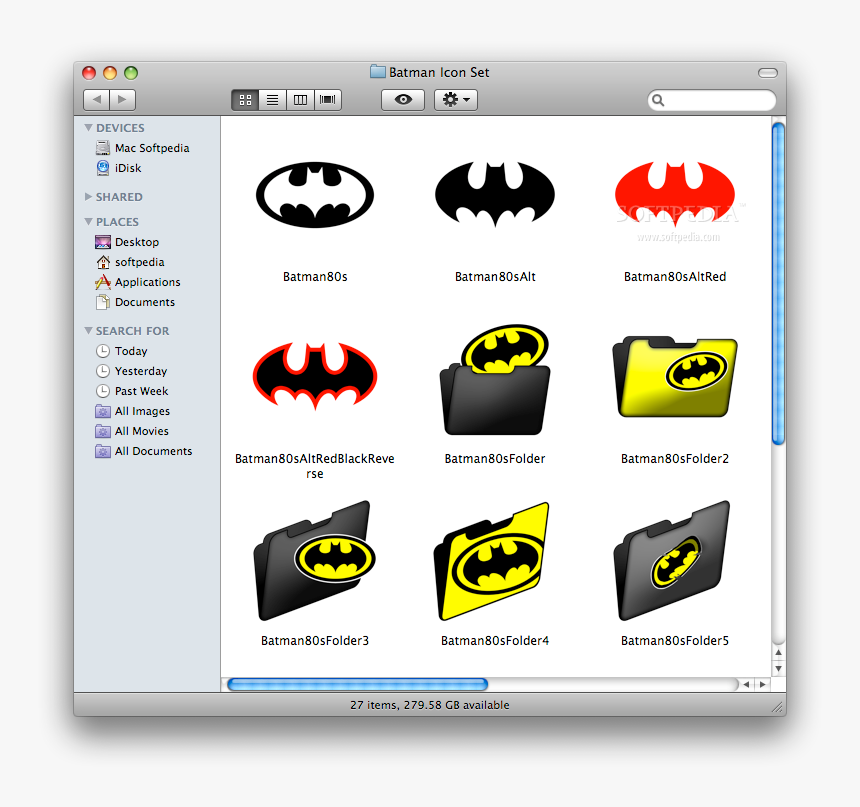Screen dimensions: 860x807
Task: Select the Batman80sAlt black bat icon
Action: click(x=495, y=194)
